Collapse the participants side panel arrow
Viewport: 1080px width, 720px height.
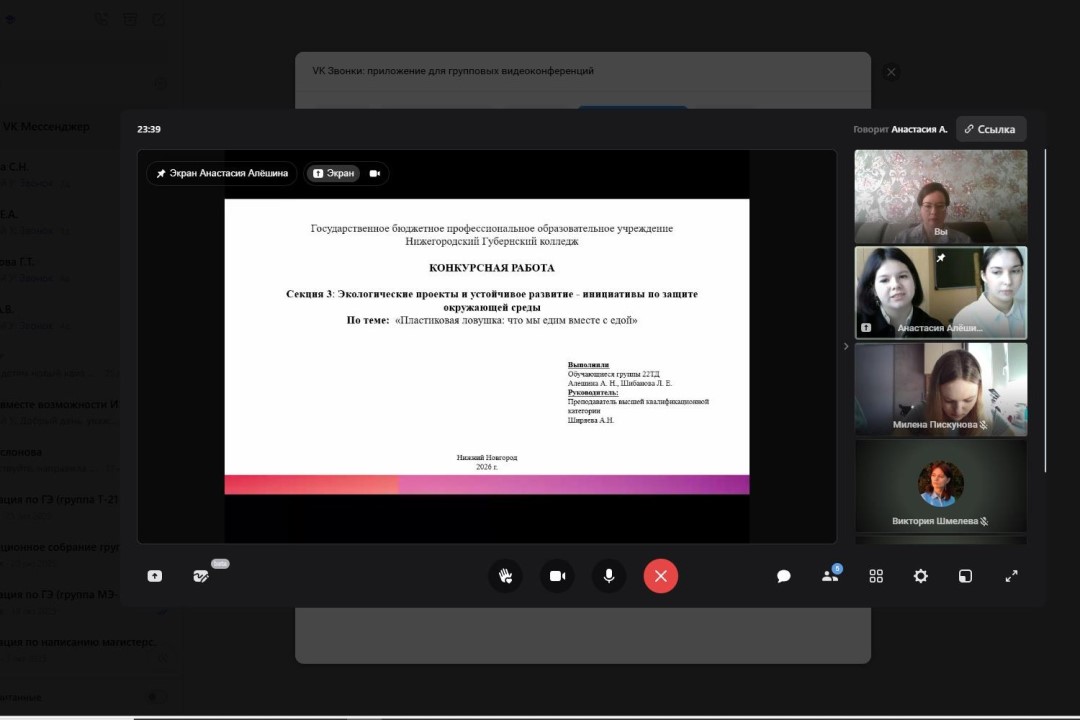(x=846, y=346)
